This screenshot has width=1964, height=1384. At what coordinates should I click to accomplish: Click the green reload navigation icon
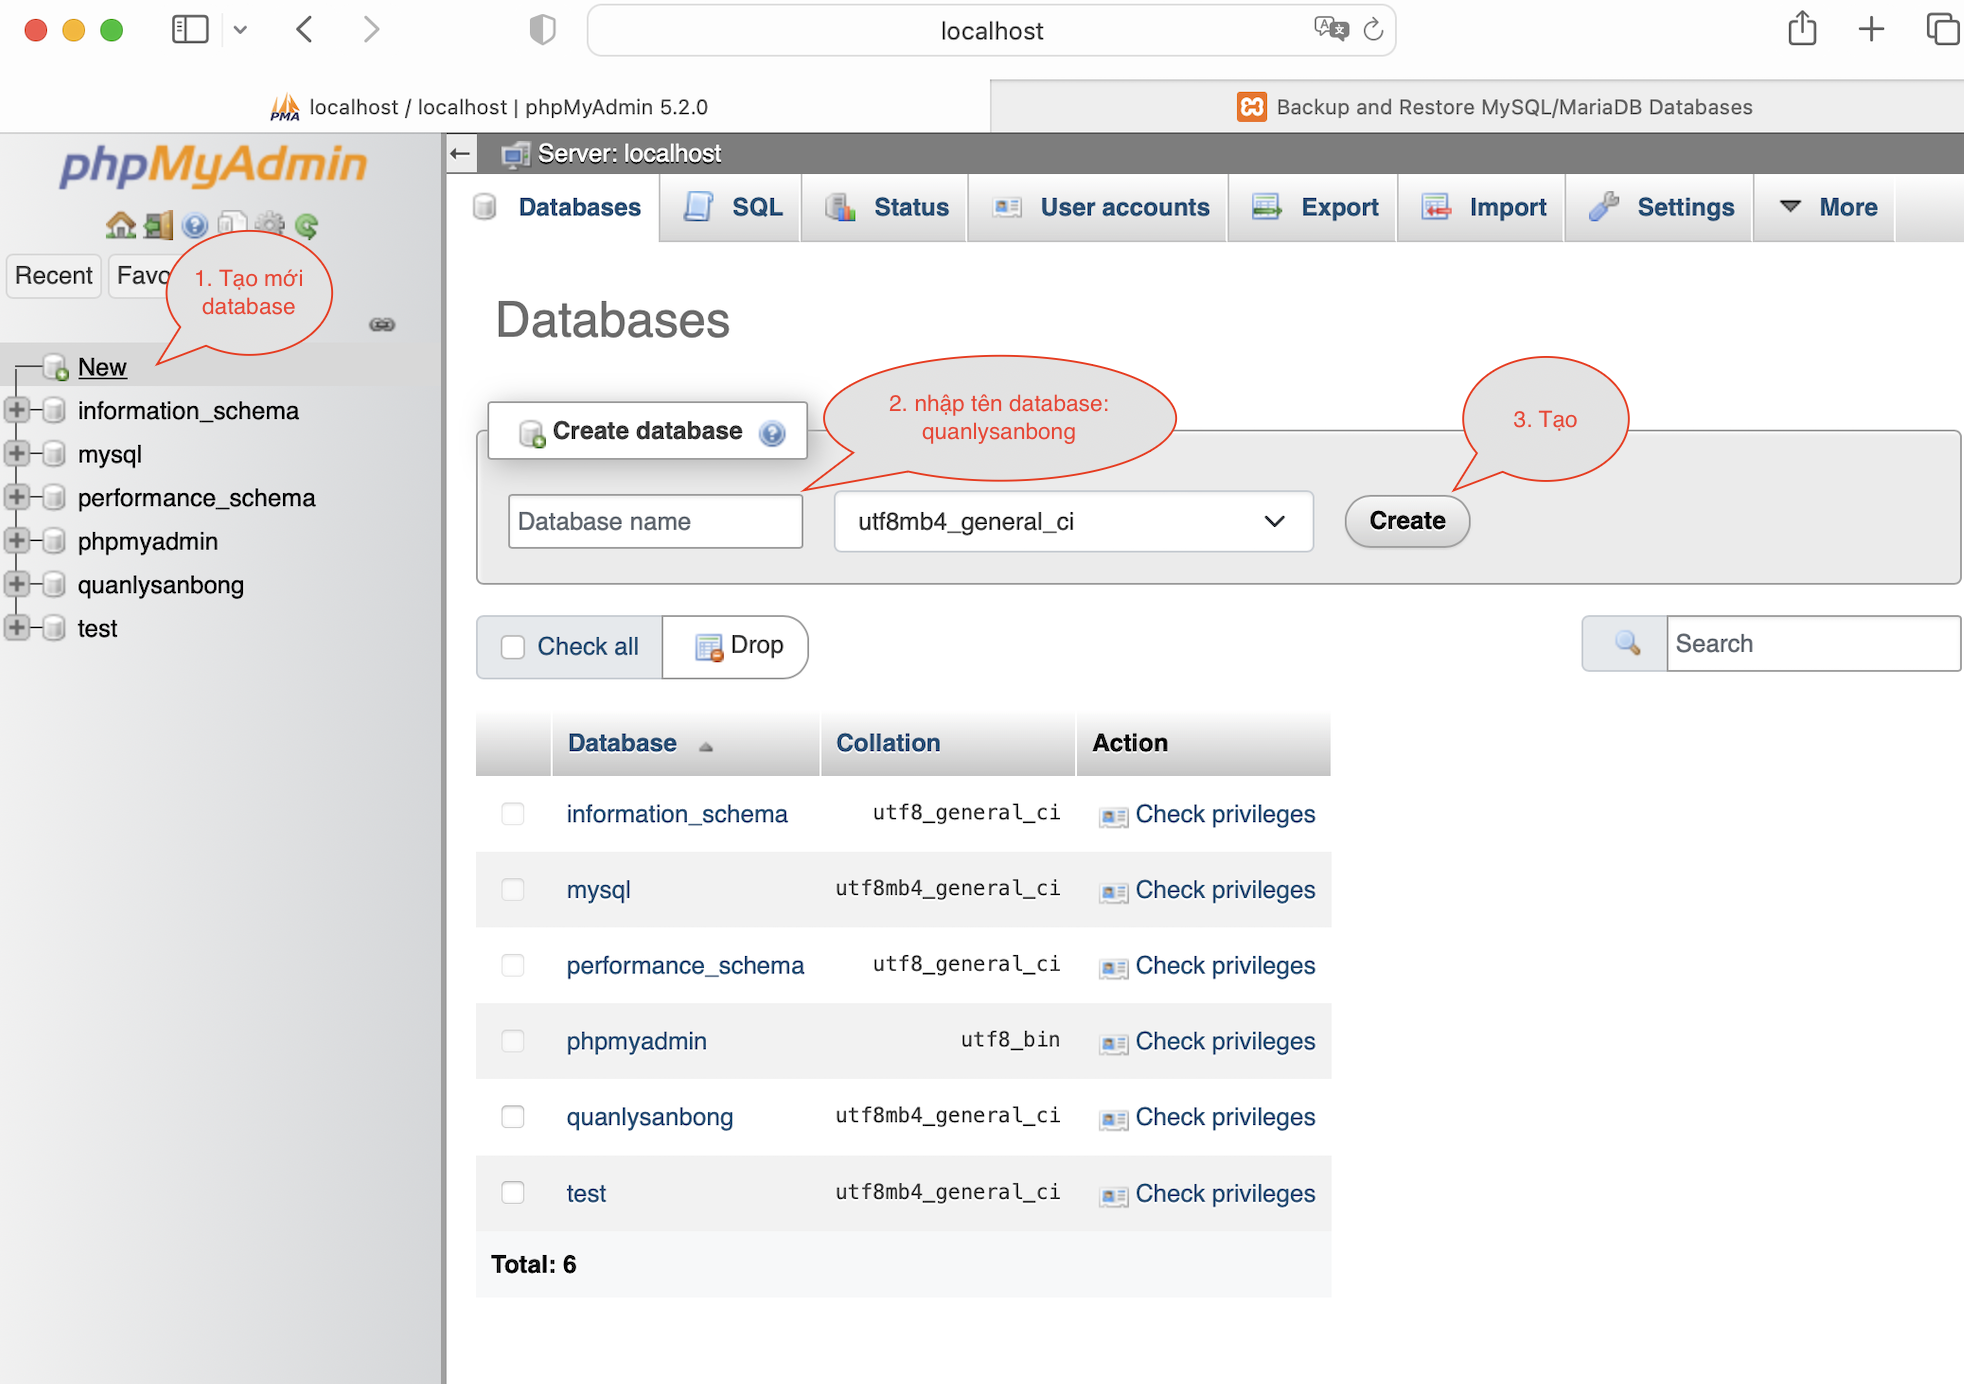tap(307, 225)
